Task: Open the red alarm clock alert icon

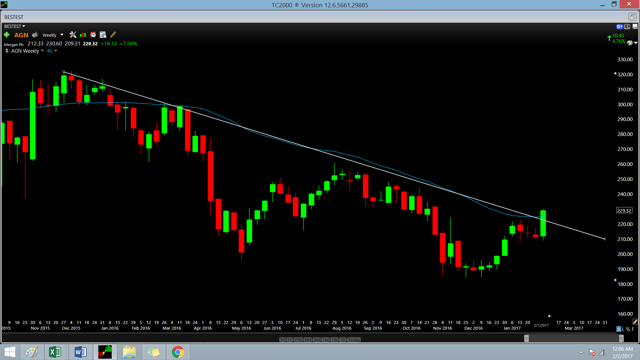Action: [93, 35]
